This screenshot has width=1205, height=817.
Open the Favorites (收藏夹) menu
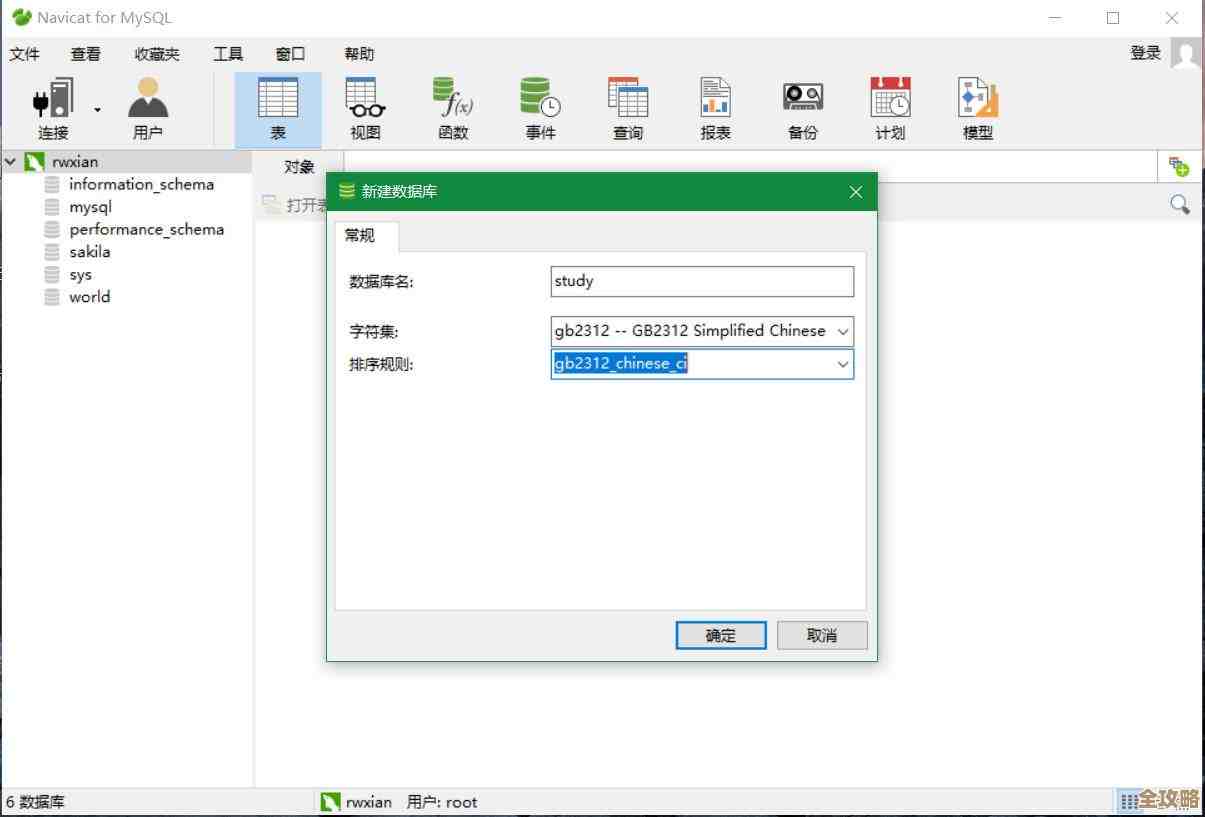pyautogui.click(x=157, y=54)
